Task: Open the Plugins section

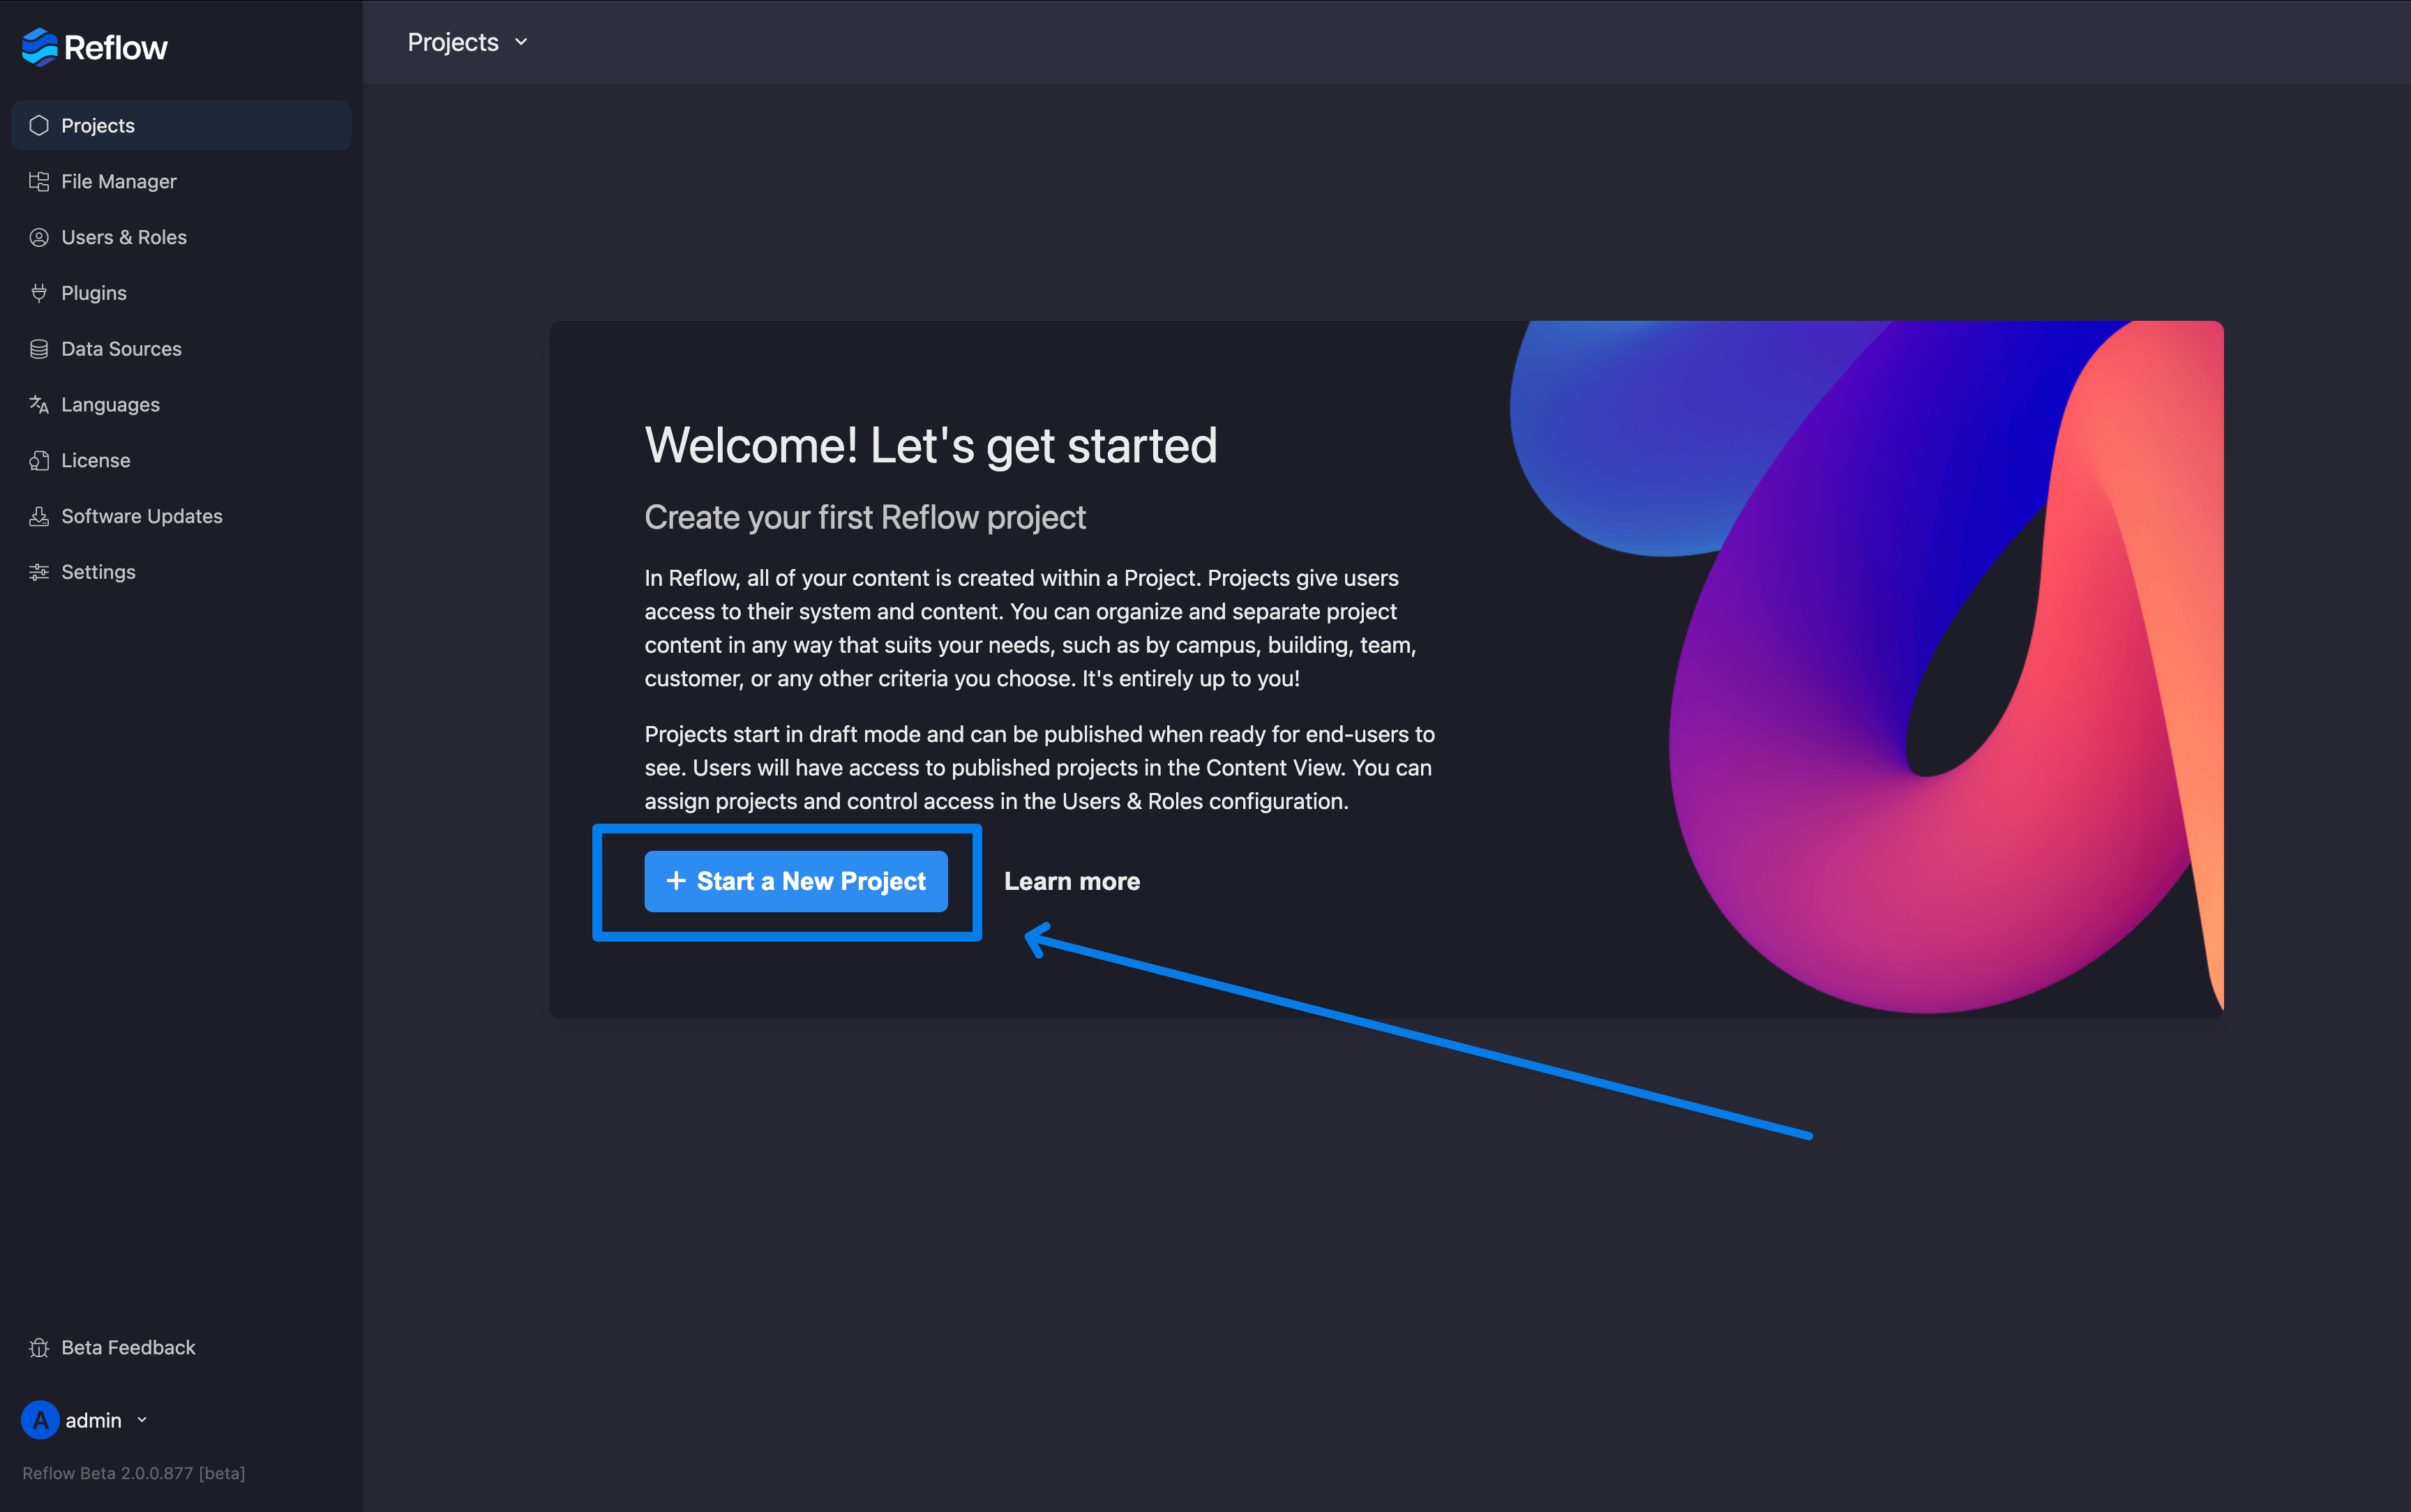Action: (181, 293)
